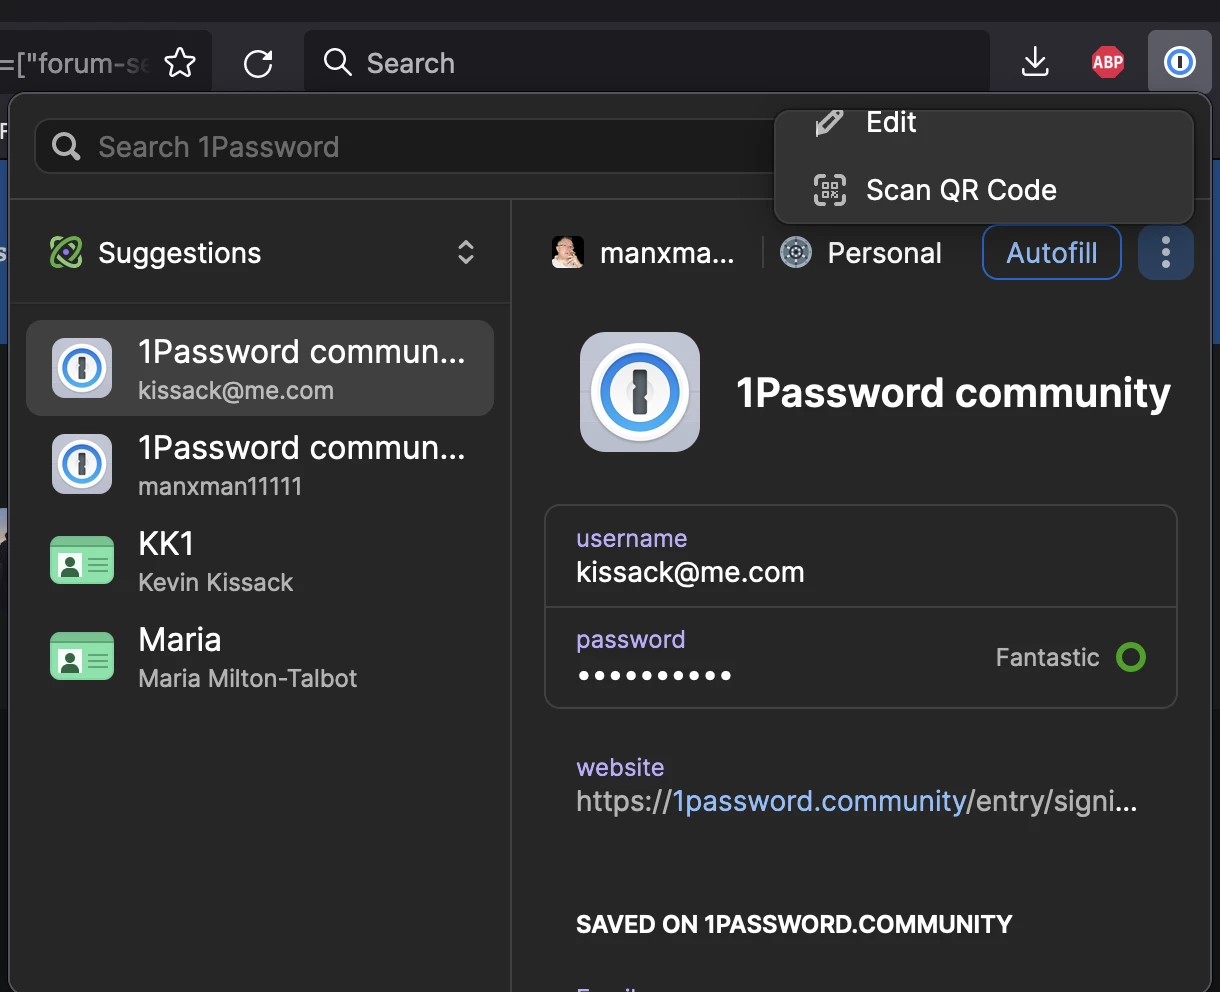This screenshot has width=1220, height=992.
Task: Click the Fantastic strength indicator circle
Action: pyautogui.click(x=1131, y=657)
